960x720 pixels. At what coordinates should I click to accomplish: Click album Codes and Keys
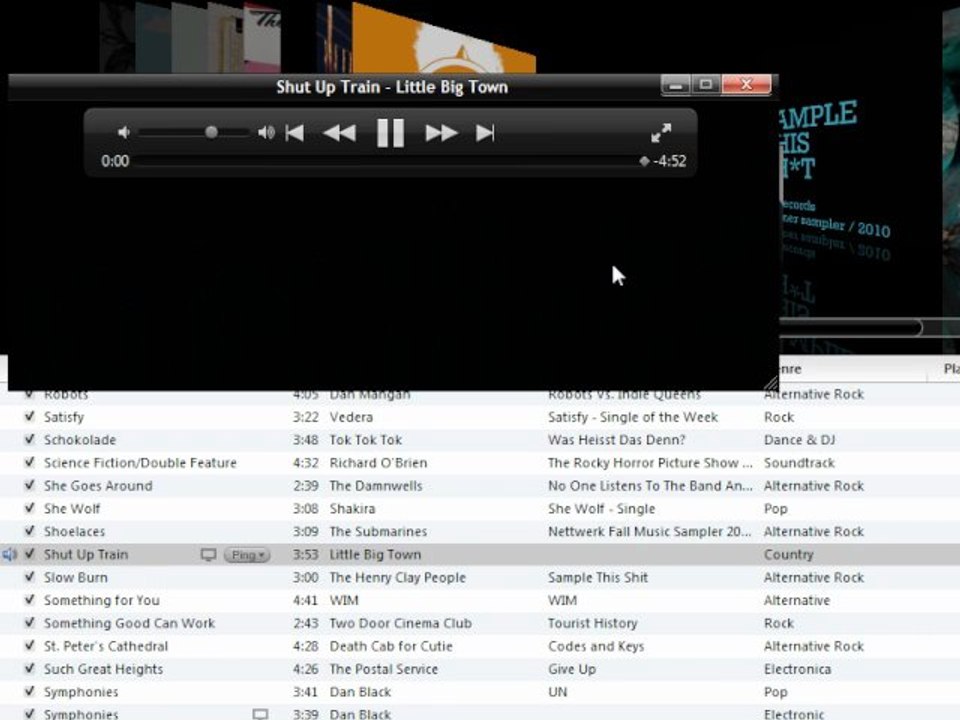click(x=596, y=647)
